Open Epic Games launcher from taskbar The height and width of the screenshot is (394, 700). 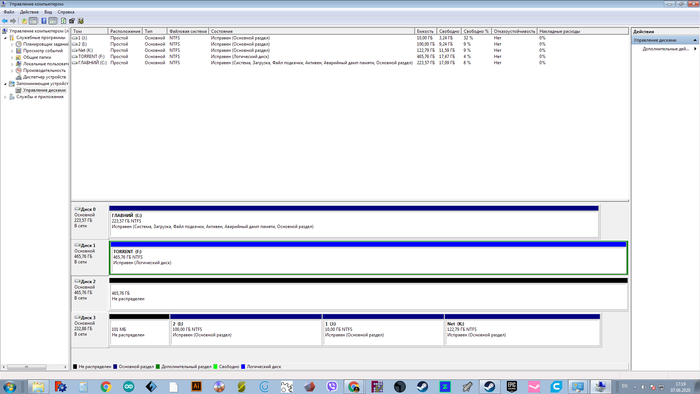point(512,386)
